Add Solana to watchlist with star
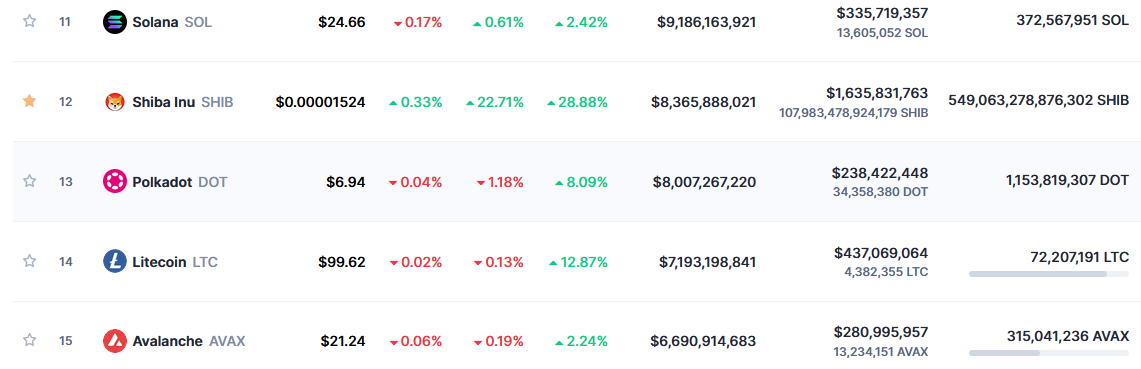Image resolution: width=1141 pixels, height=369 pixels. (29, 21)
